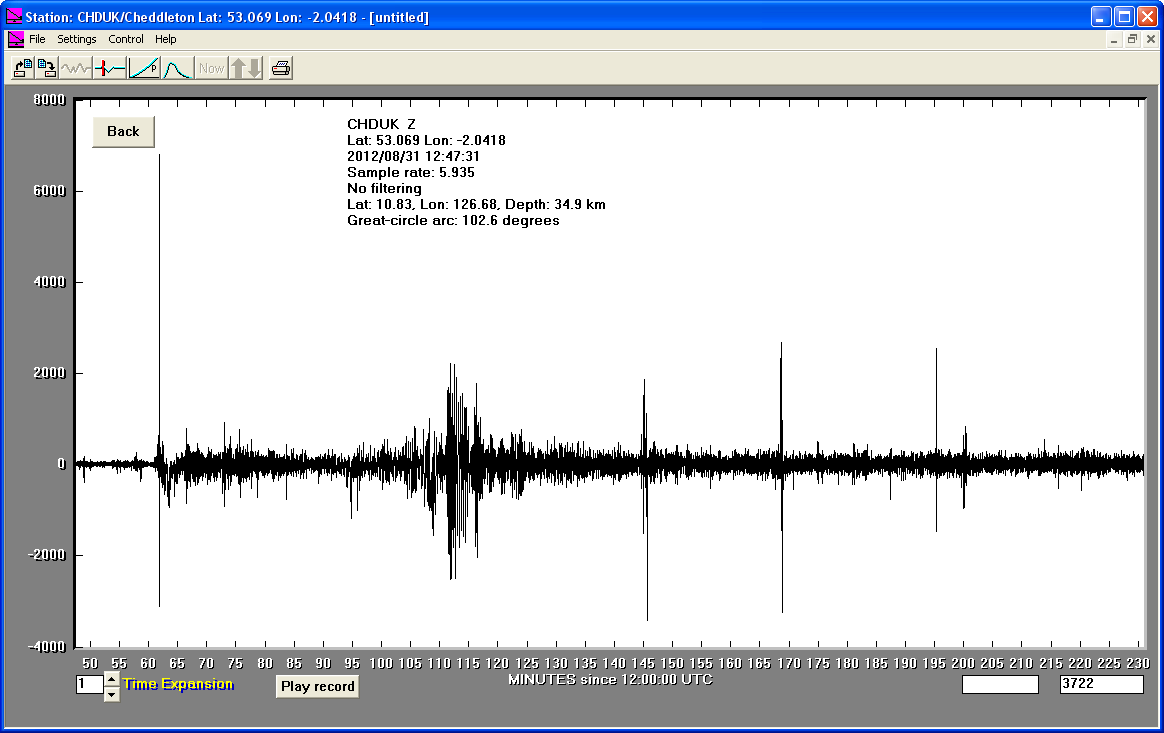Screen dimensions: 1164x733
Task: Click the Back button
Action: tap(123, 131)
